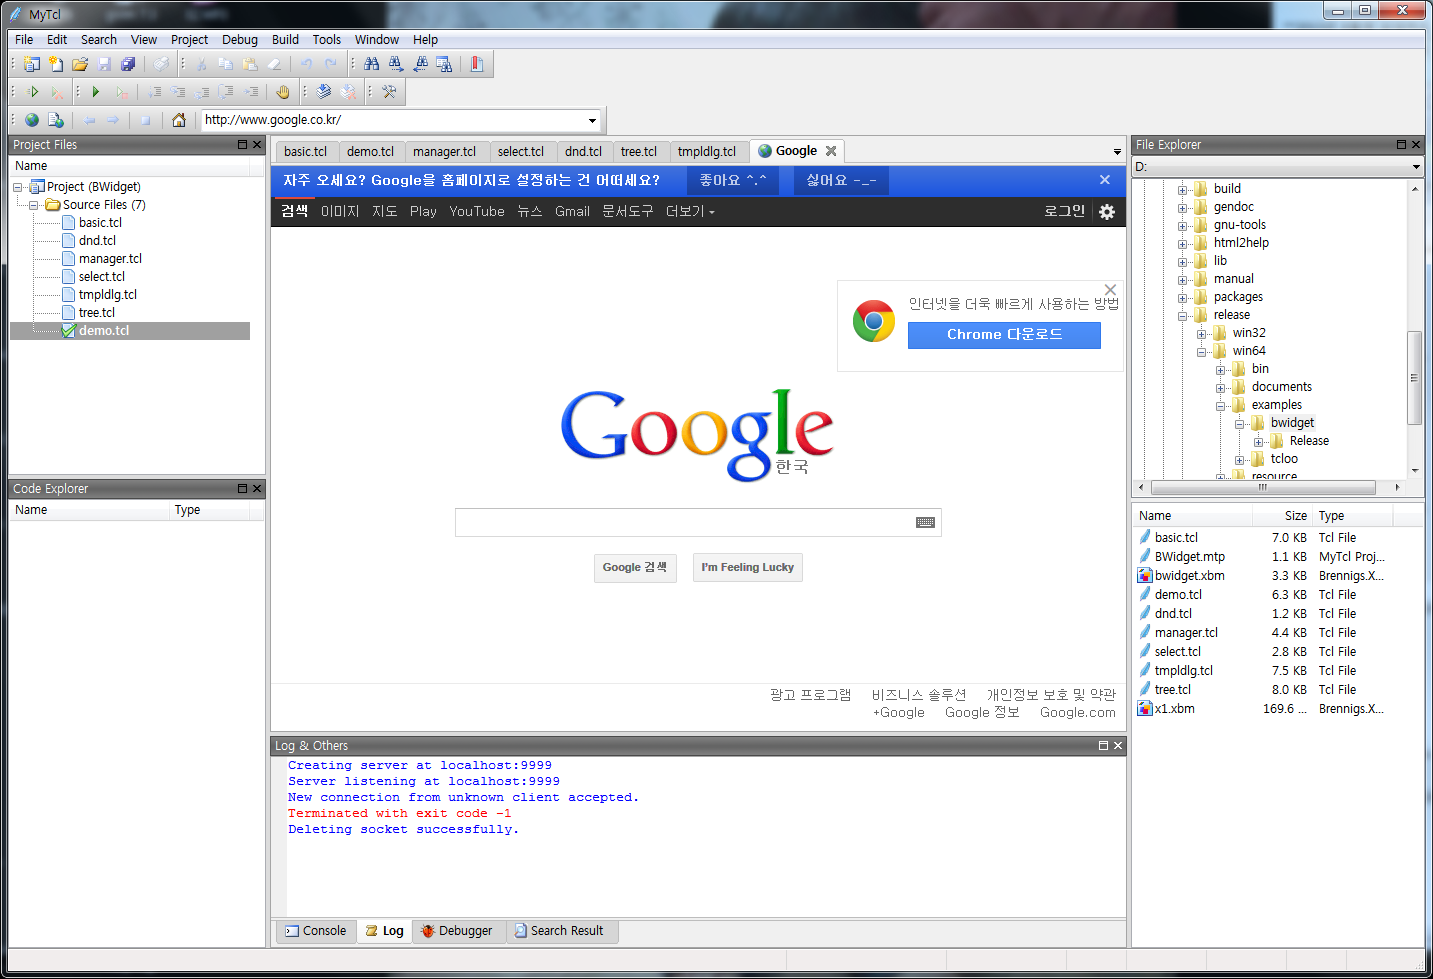Viewport: 1433px width, 979px height.
Task: Click the Open folder toolbar icon
Action: pos(80,64)
